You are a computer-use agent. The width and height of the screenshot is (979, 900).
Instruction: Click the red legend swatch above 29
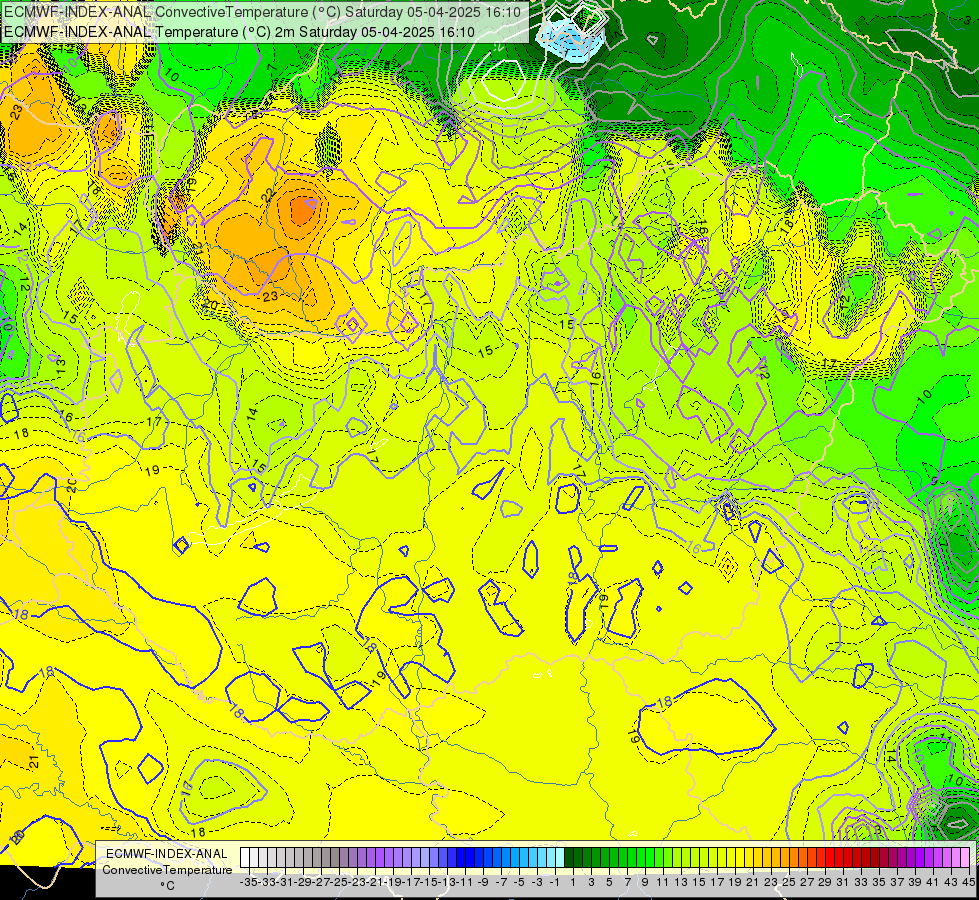(x=820, y=857)
